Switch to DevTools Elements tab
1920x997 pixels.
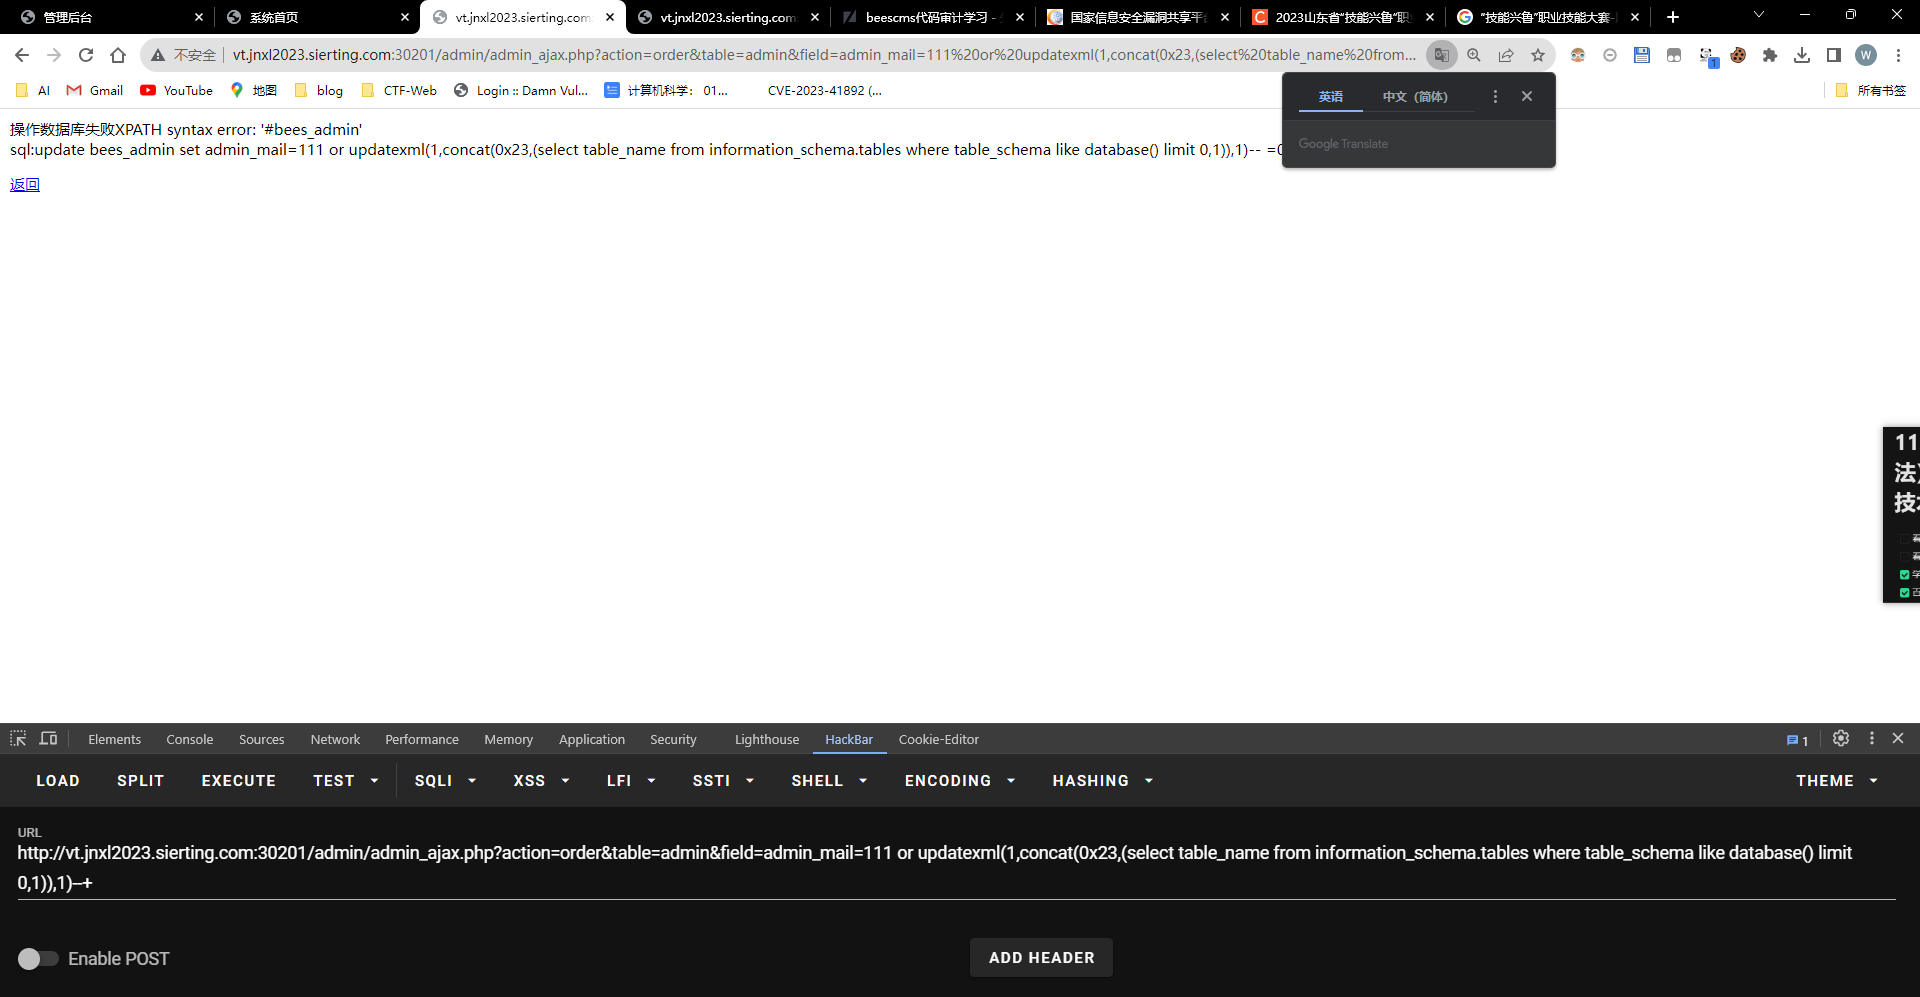[114, 740]
